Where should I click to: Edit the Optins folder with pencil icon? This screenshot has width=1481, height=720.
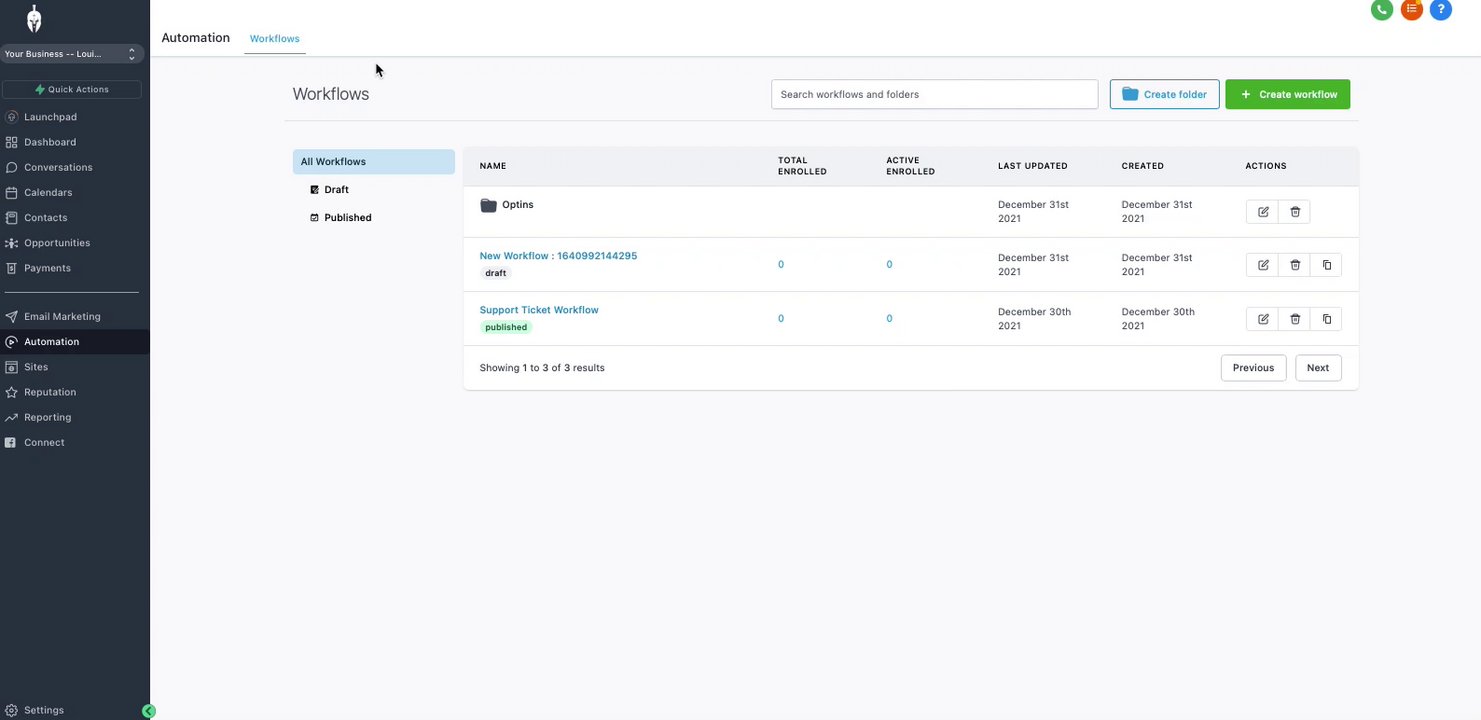click(x=1263, y=212)
